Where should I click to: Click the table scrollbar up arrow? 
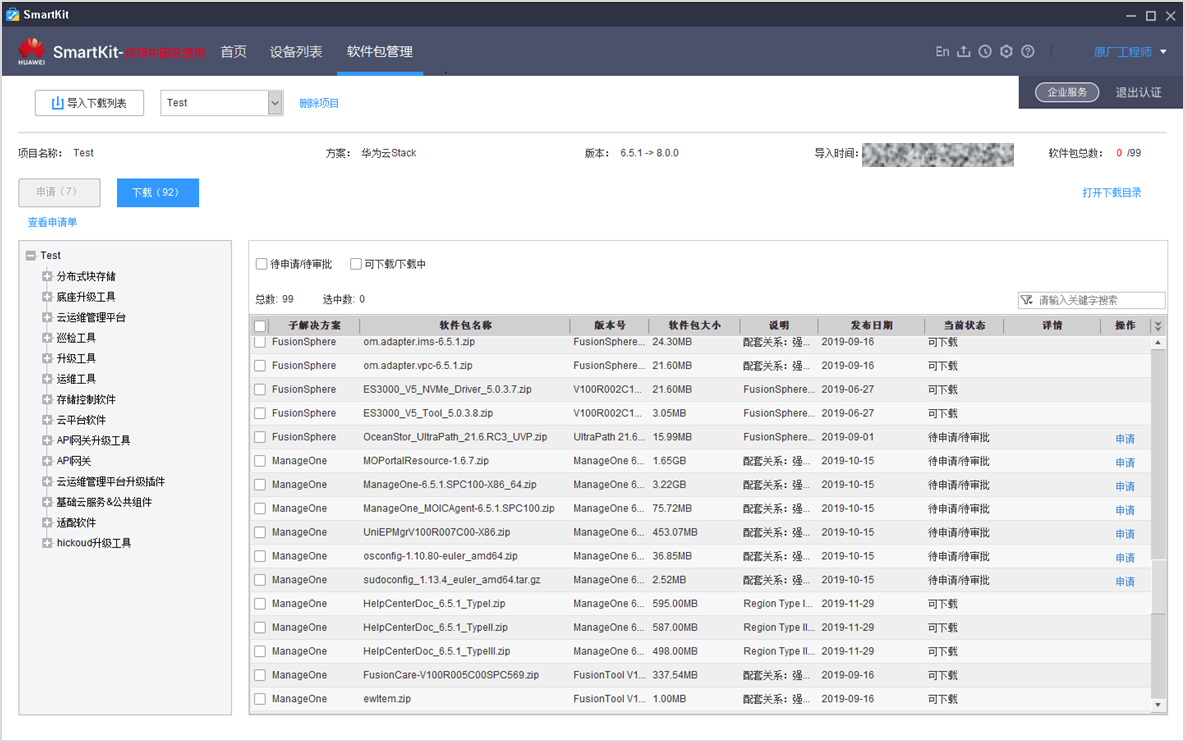(1158, 342)
